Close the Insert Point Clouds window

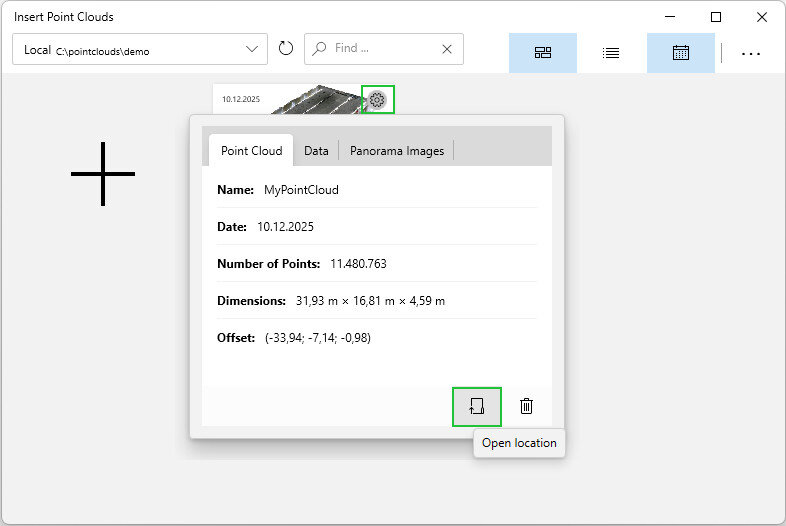point(762,17)
